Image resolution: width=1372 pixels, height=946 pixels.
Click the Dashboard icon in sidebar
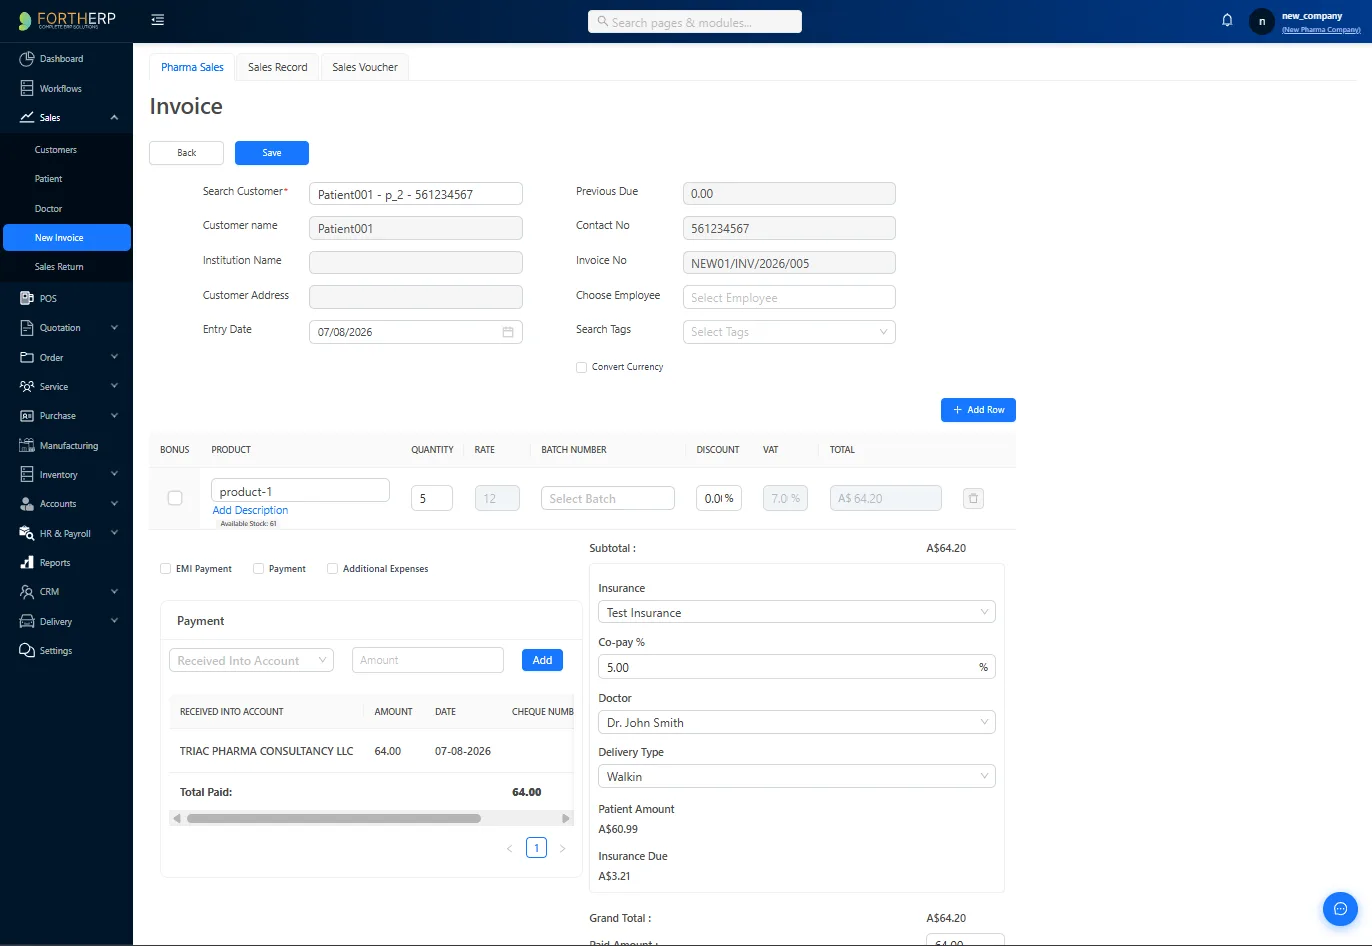tap(27, 59)
